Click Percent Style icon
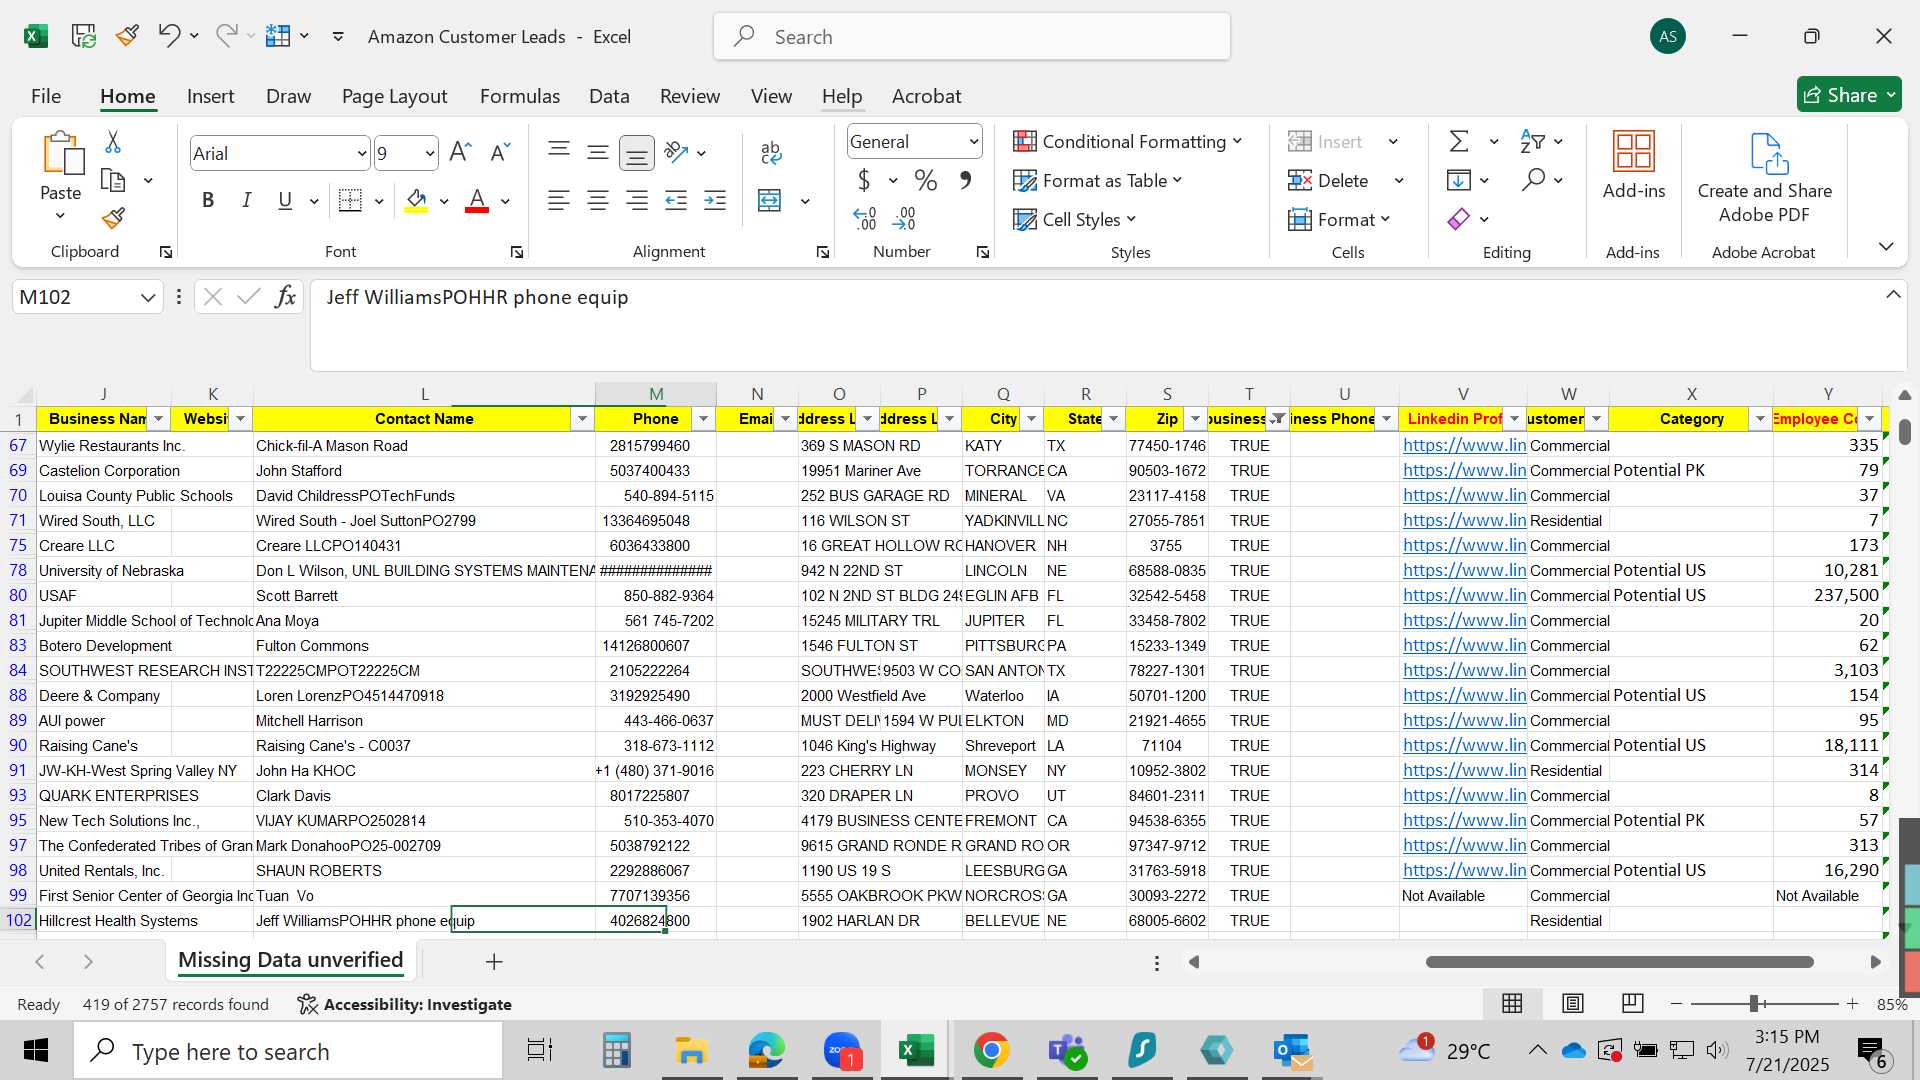This screenshot has width=1920, height=1080. (x=926, y=180)
